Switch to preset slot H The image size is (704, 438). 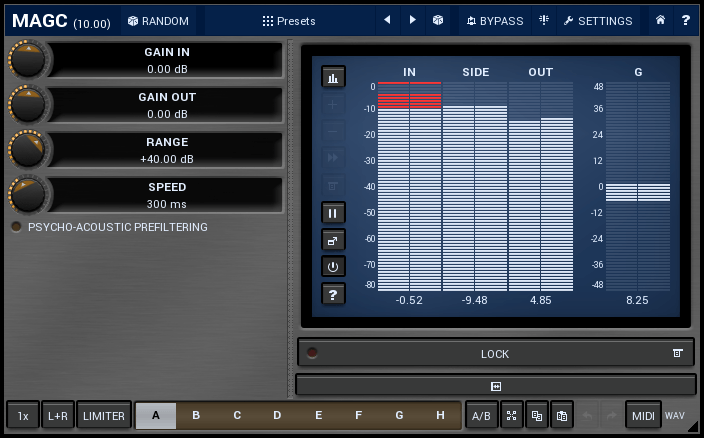440,415
